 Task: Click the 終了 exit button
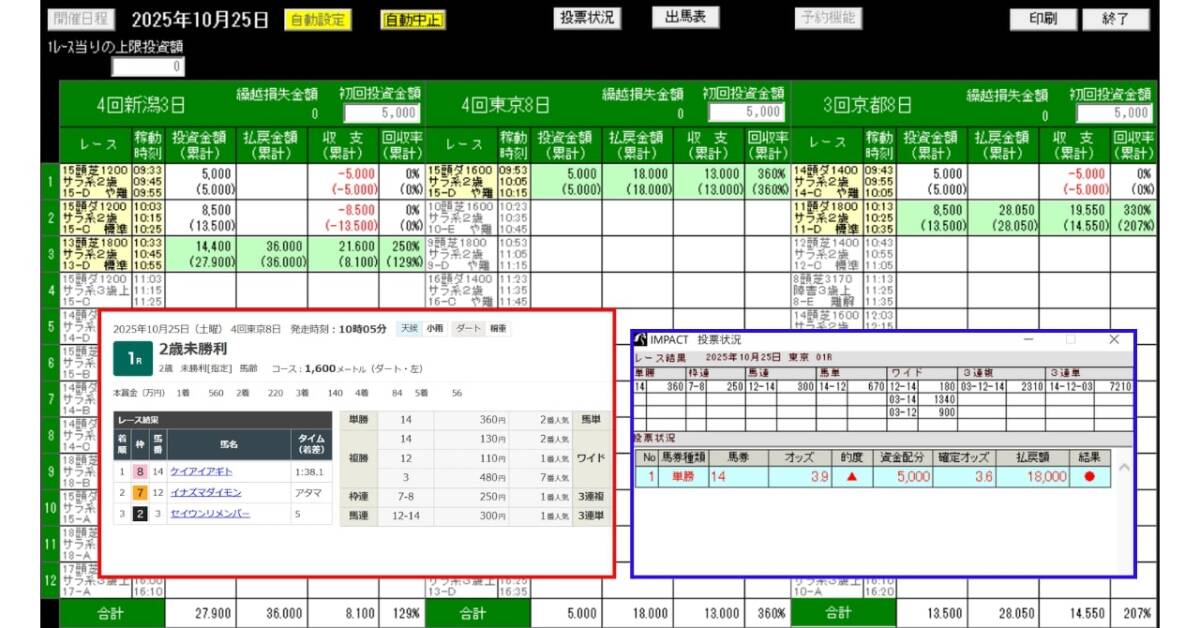1116,19
